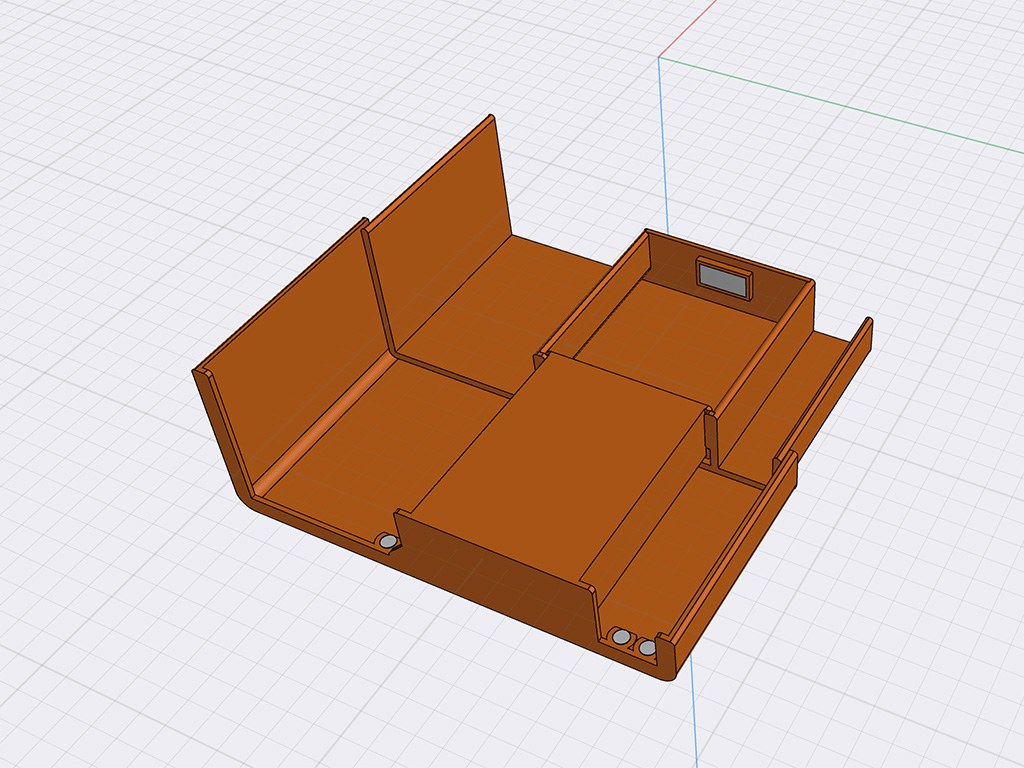Click the origin point where the axes meet

(x=659, y=57)
